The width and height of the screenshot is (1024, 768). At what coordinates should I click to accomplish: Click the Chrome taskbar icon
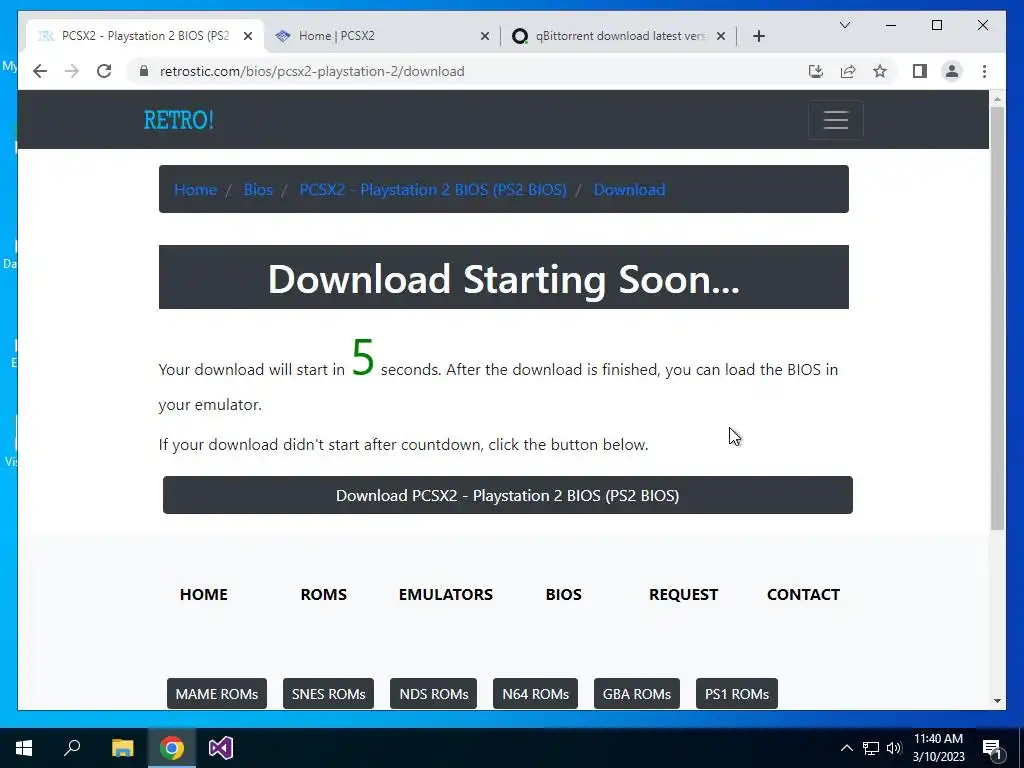(x=172, y=748)
